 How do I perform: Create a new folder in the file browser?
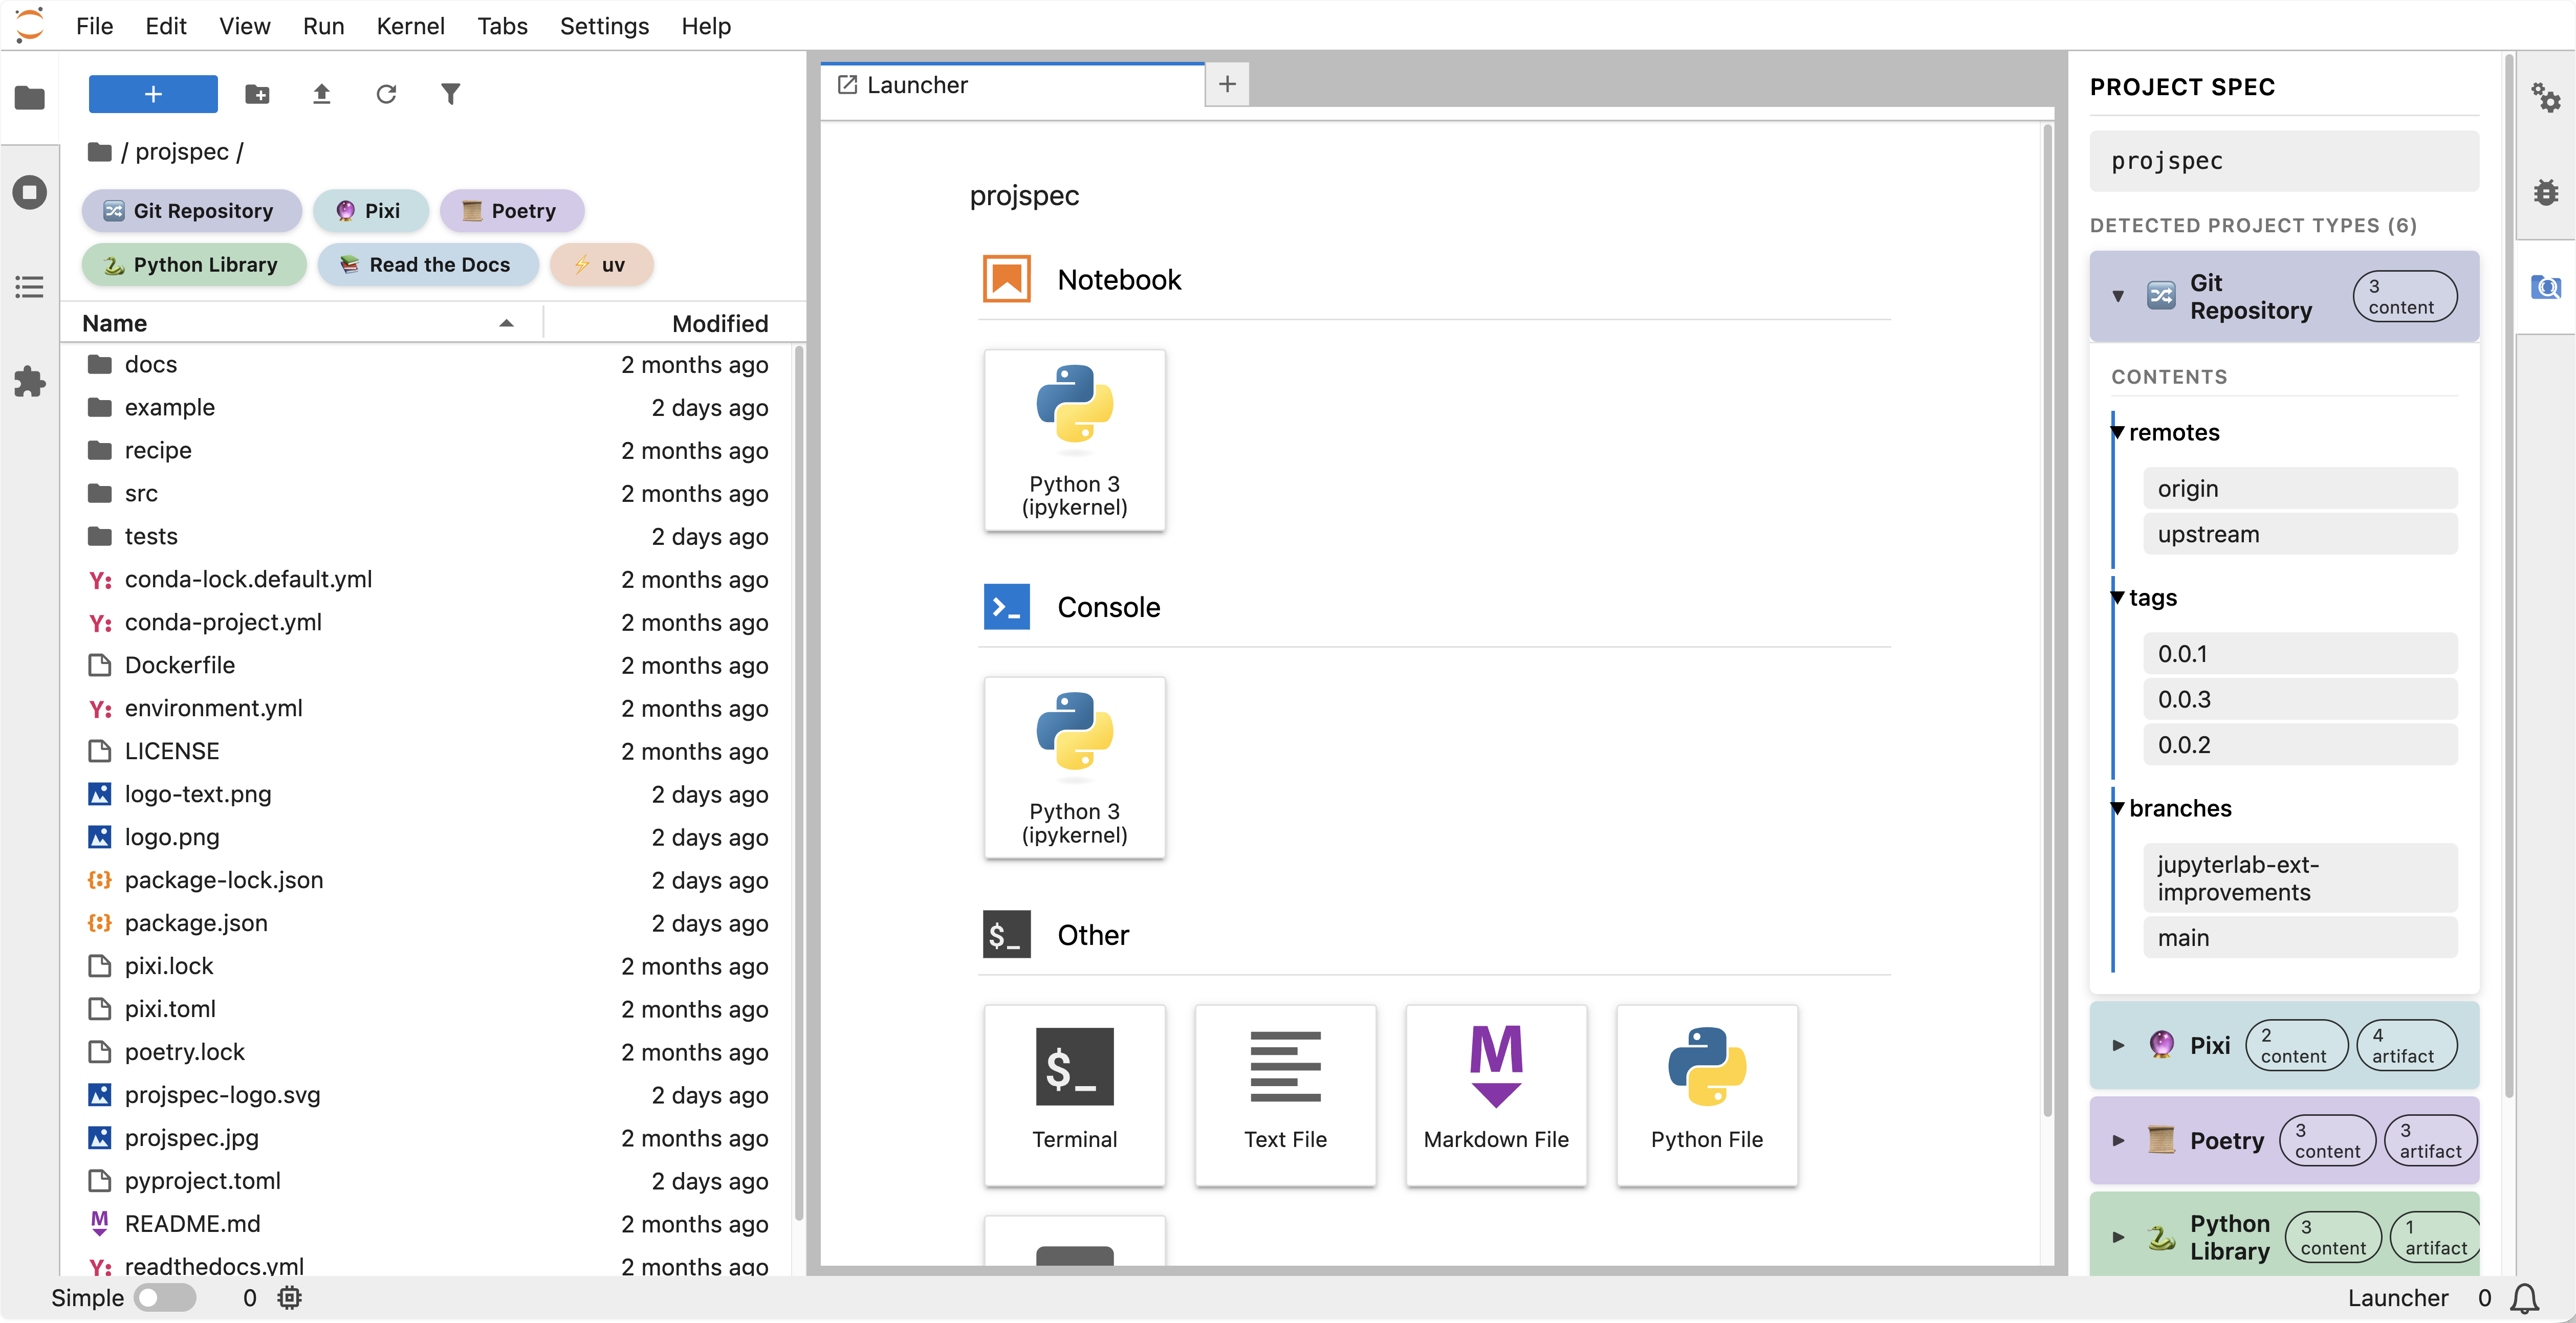pyautogui.click(x=257, y=93)
